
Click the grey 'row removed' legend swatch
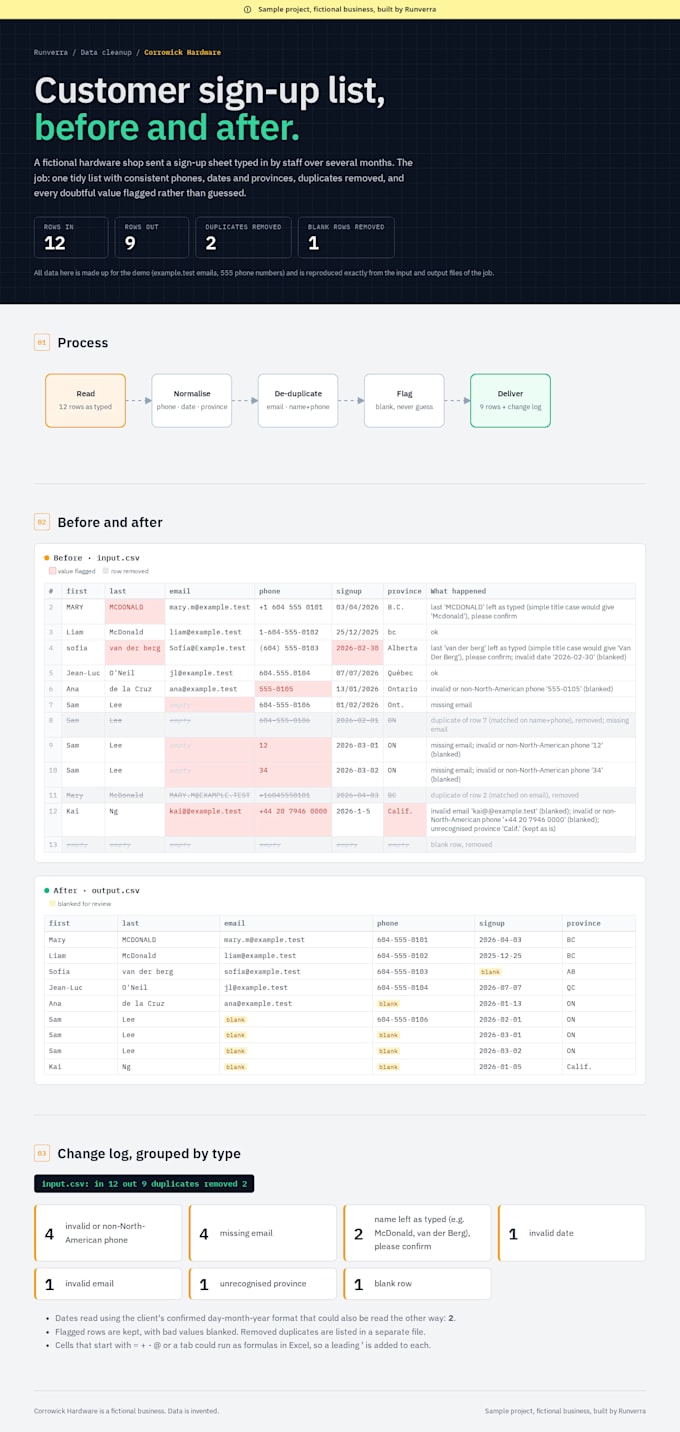pyautogui.click(x=106, y=571)
